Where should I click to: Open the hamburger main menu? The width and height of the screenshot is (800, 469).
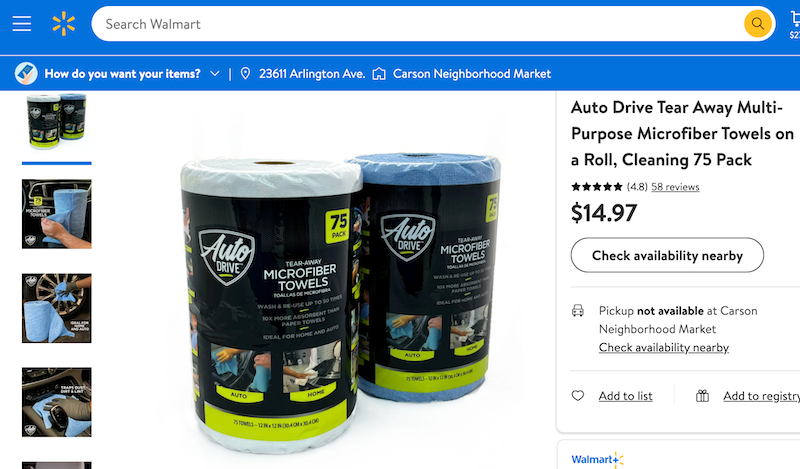pos(21,24)
